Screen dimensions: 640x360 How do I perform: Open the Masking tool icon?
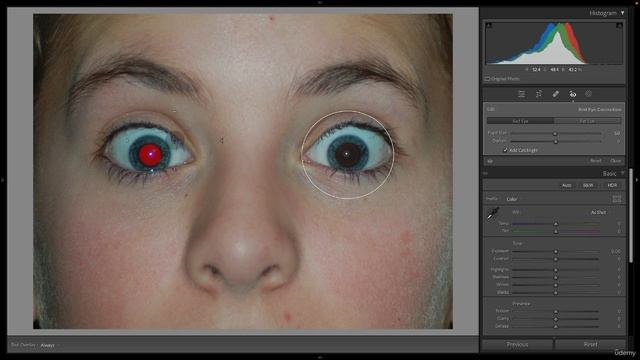click(x=588, y=94)
